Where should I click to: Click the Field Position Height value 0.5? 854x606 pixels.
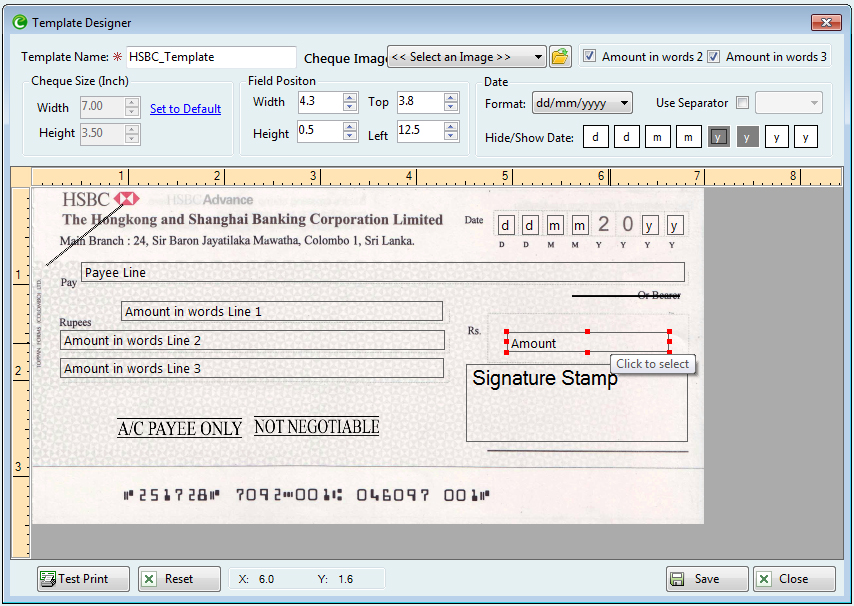tap(321, 131)
